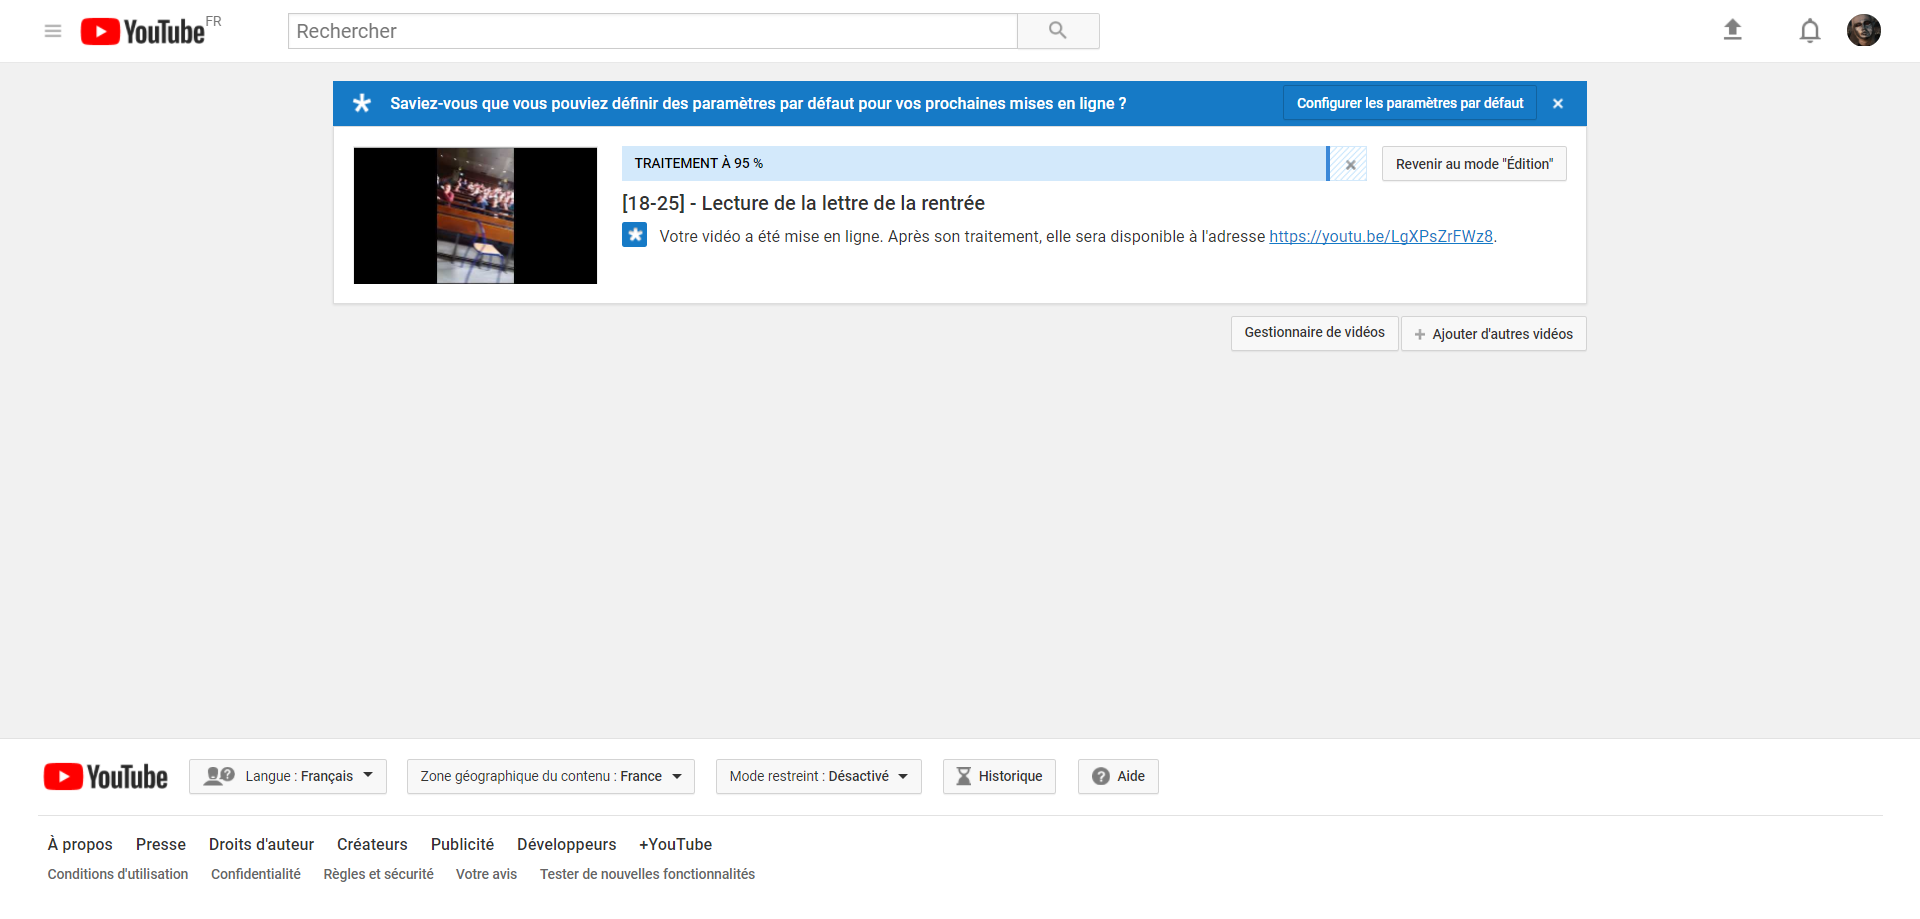Click Configurer les paramètres par défaut
The height and width of the screenshot is (919, 1920).
(1410, 103)
